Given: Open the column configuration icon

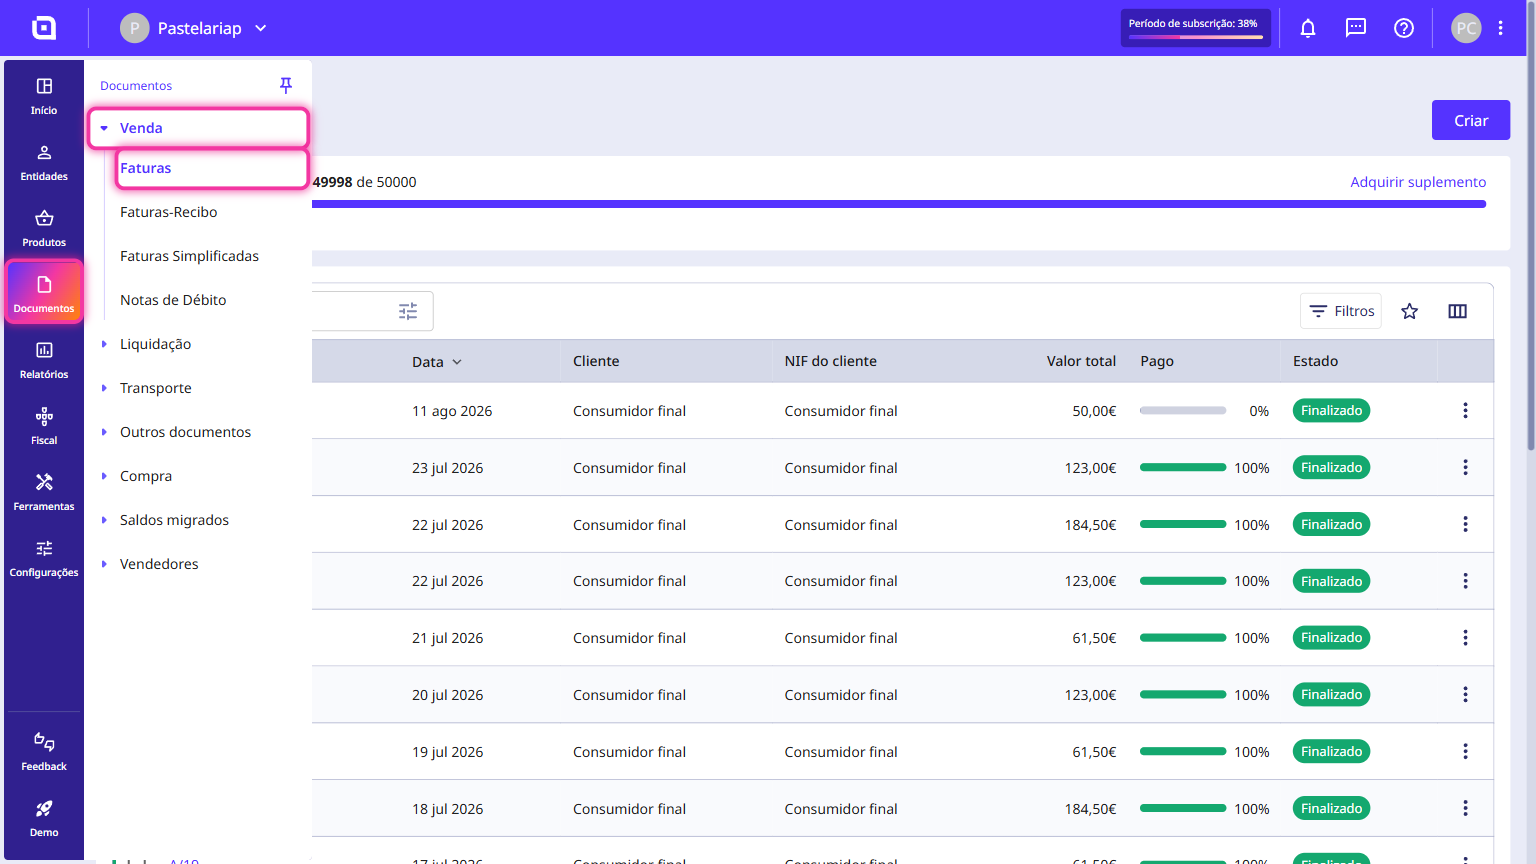Looking at the screenshot, I should [x=1458, y=311].
